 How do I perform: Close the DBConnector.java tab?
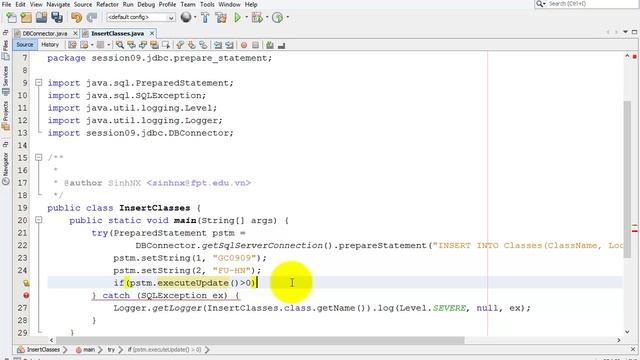pyautogui.click(x=76, y=33)
